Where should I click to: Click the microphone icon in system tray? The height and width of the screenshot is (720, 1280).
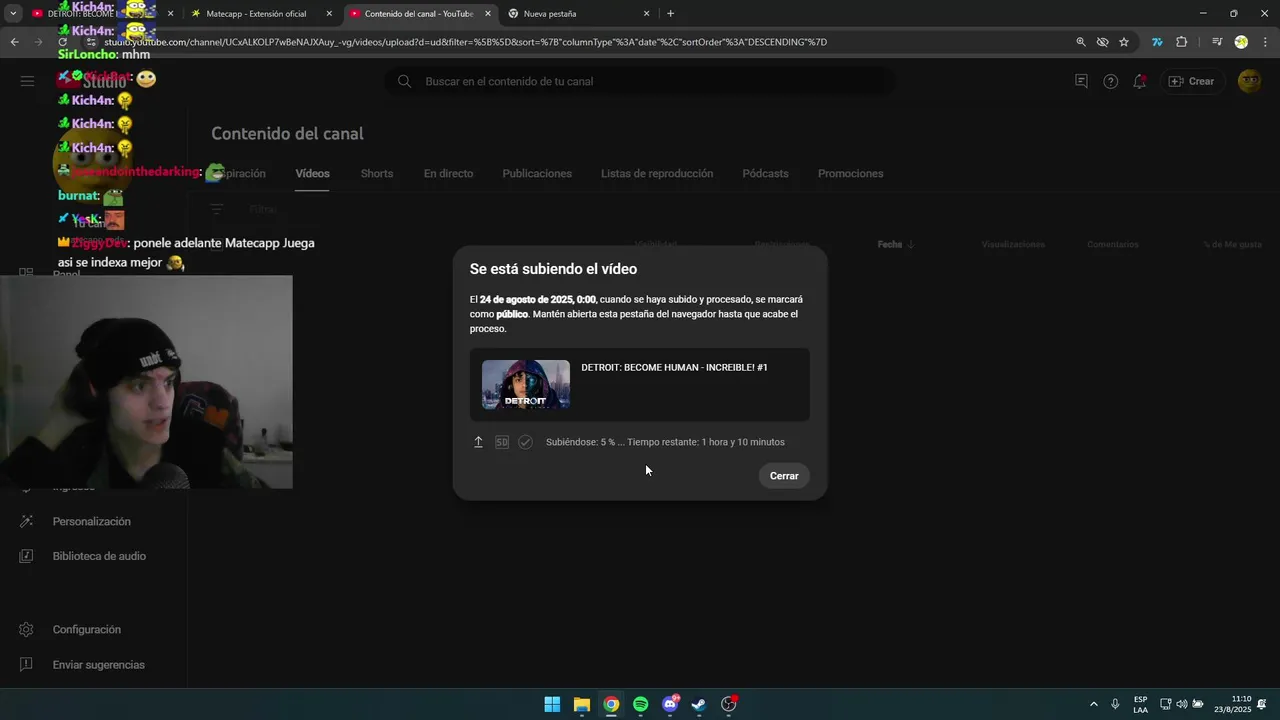point(1115,704)
